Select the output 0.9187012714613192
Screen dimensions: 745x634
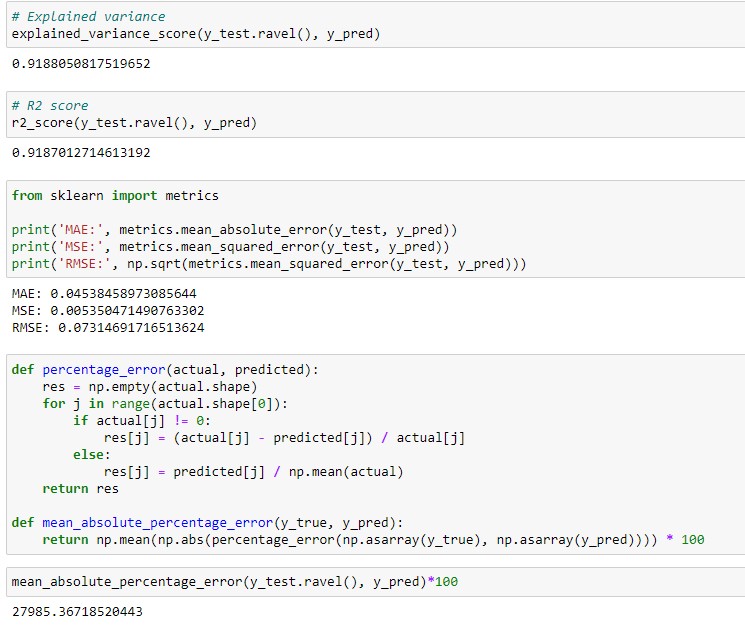click(81, 153)
